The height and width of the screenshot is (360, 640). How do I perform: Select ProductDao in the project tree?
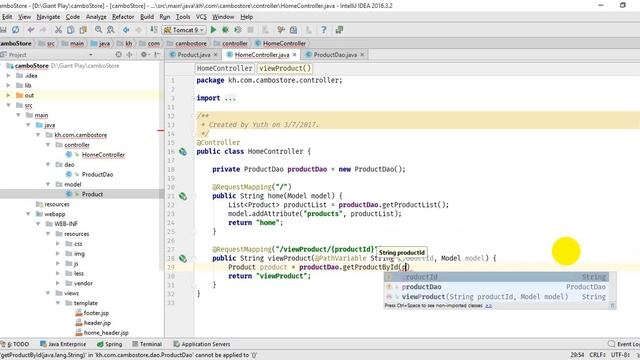coord(97,174)
